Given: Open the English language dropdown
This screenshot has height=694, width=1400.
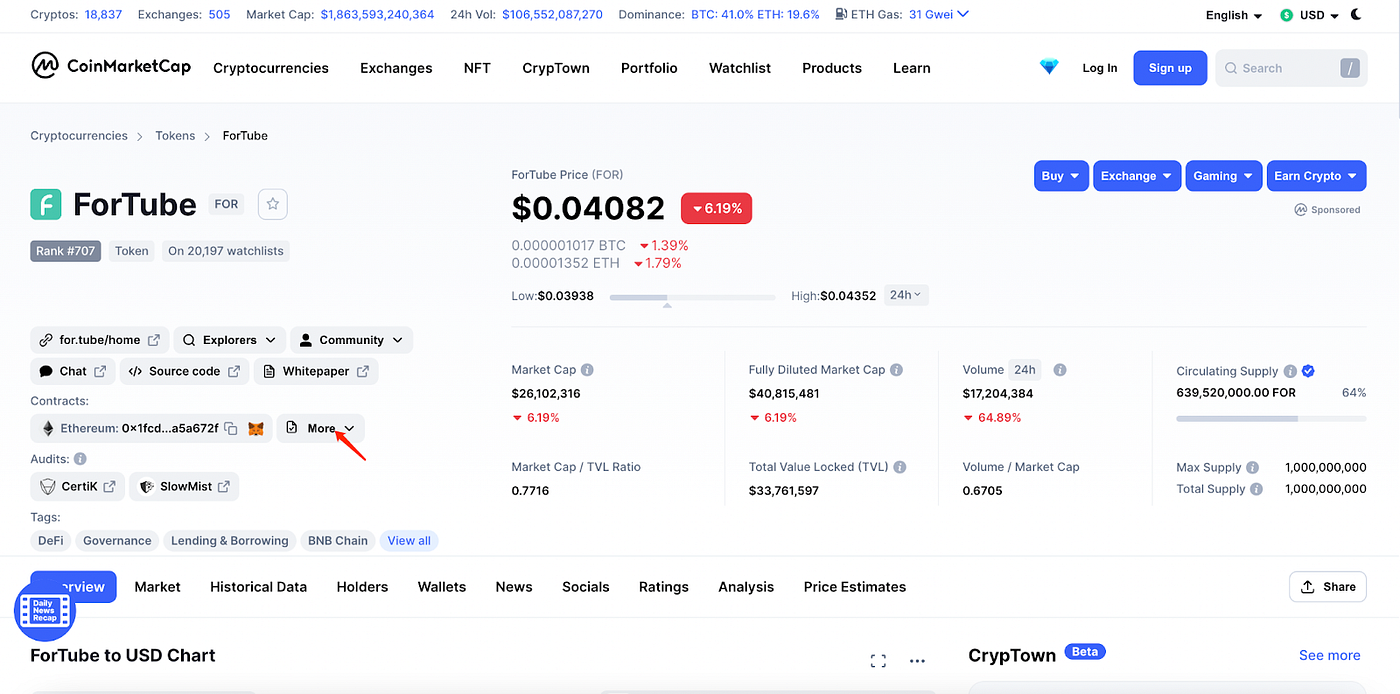Looking at the screenshot, I should pos(1233,15).
